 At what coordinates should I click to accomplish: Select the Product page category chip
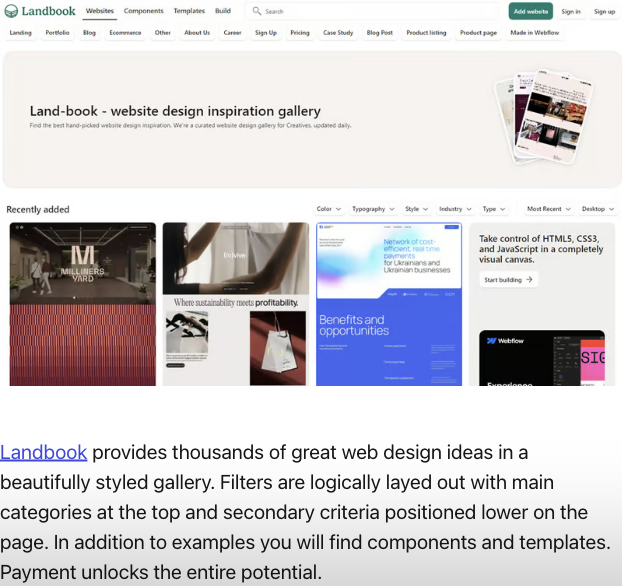pyautogui.click(x=478, y=33)
